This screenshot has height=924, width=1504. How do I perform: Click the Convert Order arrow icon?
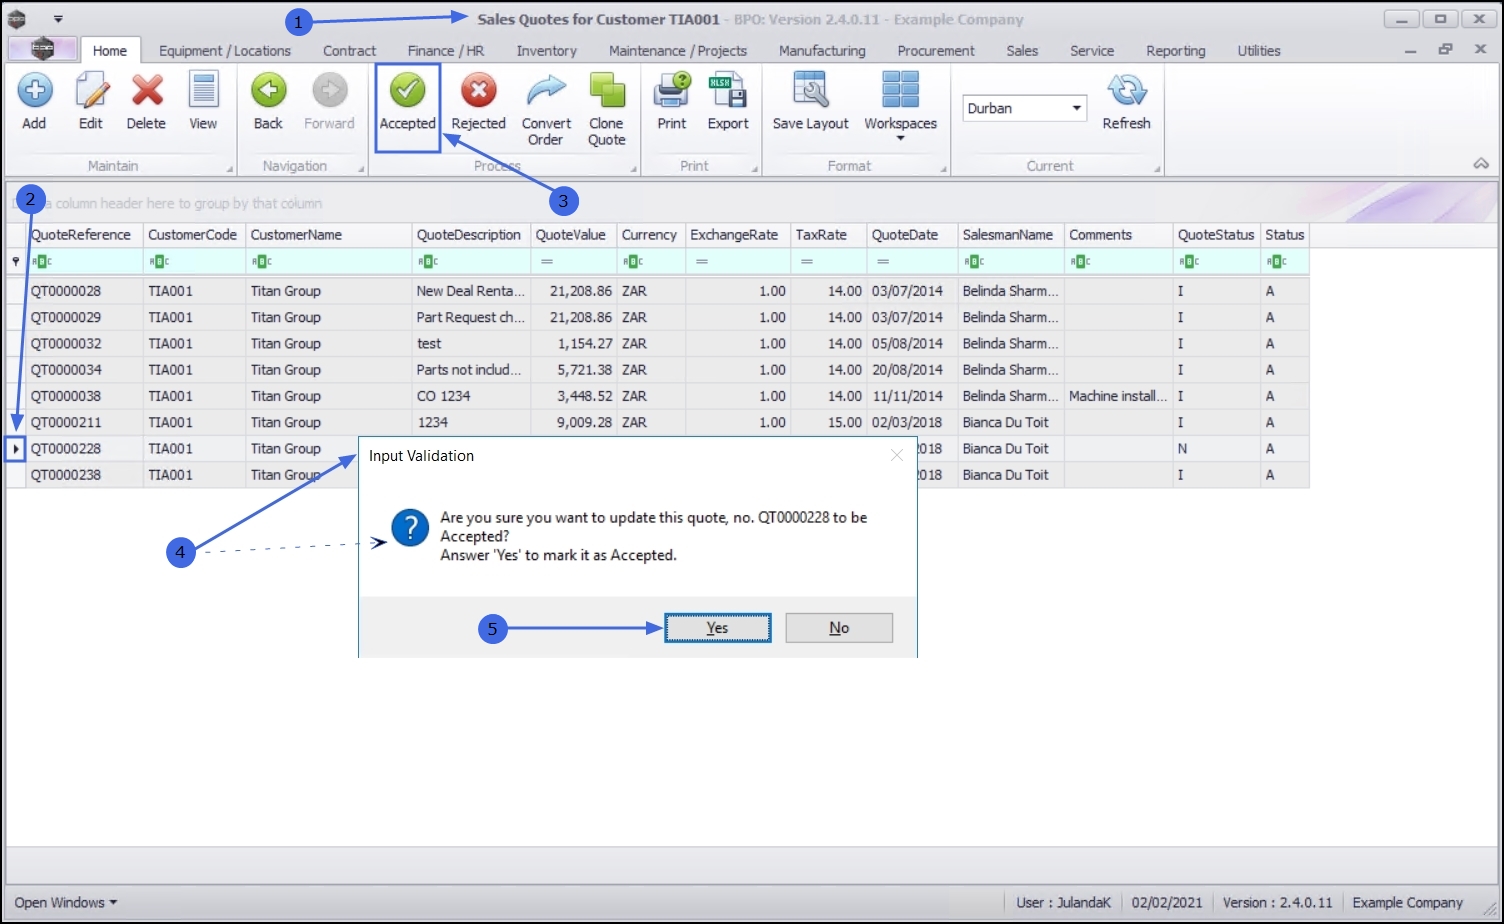(x=546, y=91)
